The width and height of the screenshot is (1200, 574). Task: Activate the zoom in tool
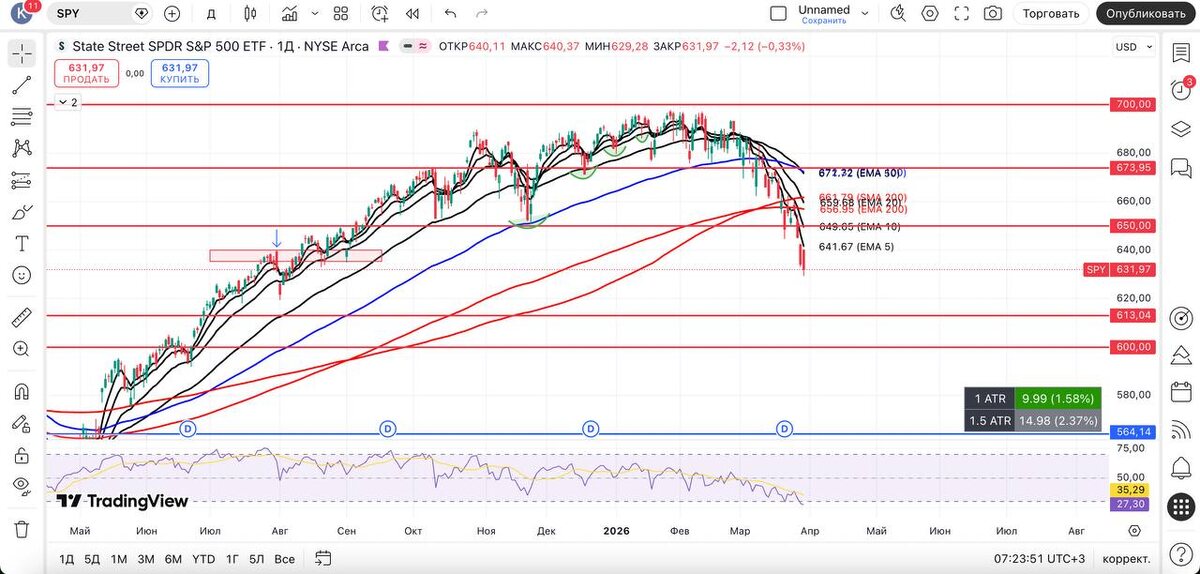21,349
